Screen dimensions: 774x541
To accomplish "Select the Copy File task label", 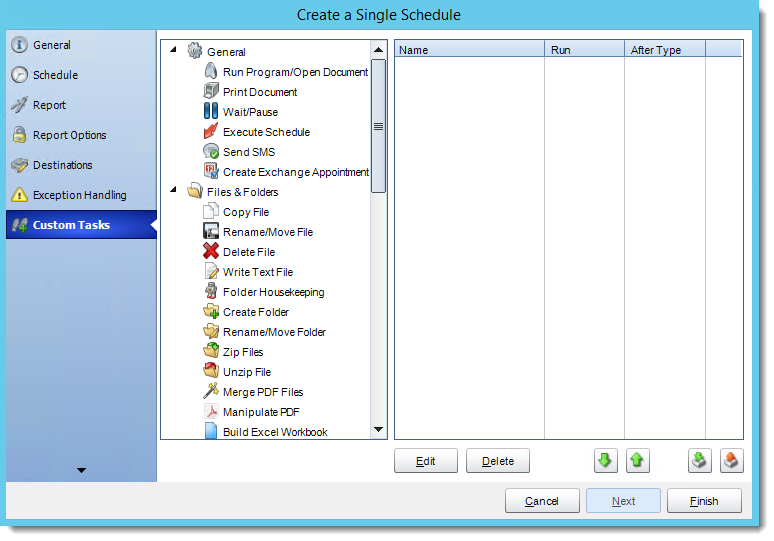I will coord(246,212).
